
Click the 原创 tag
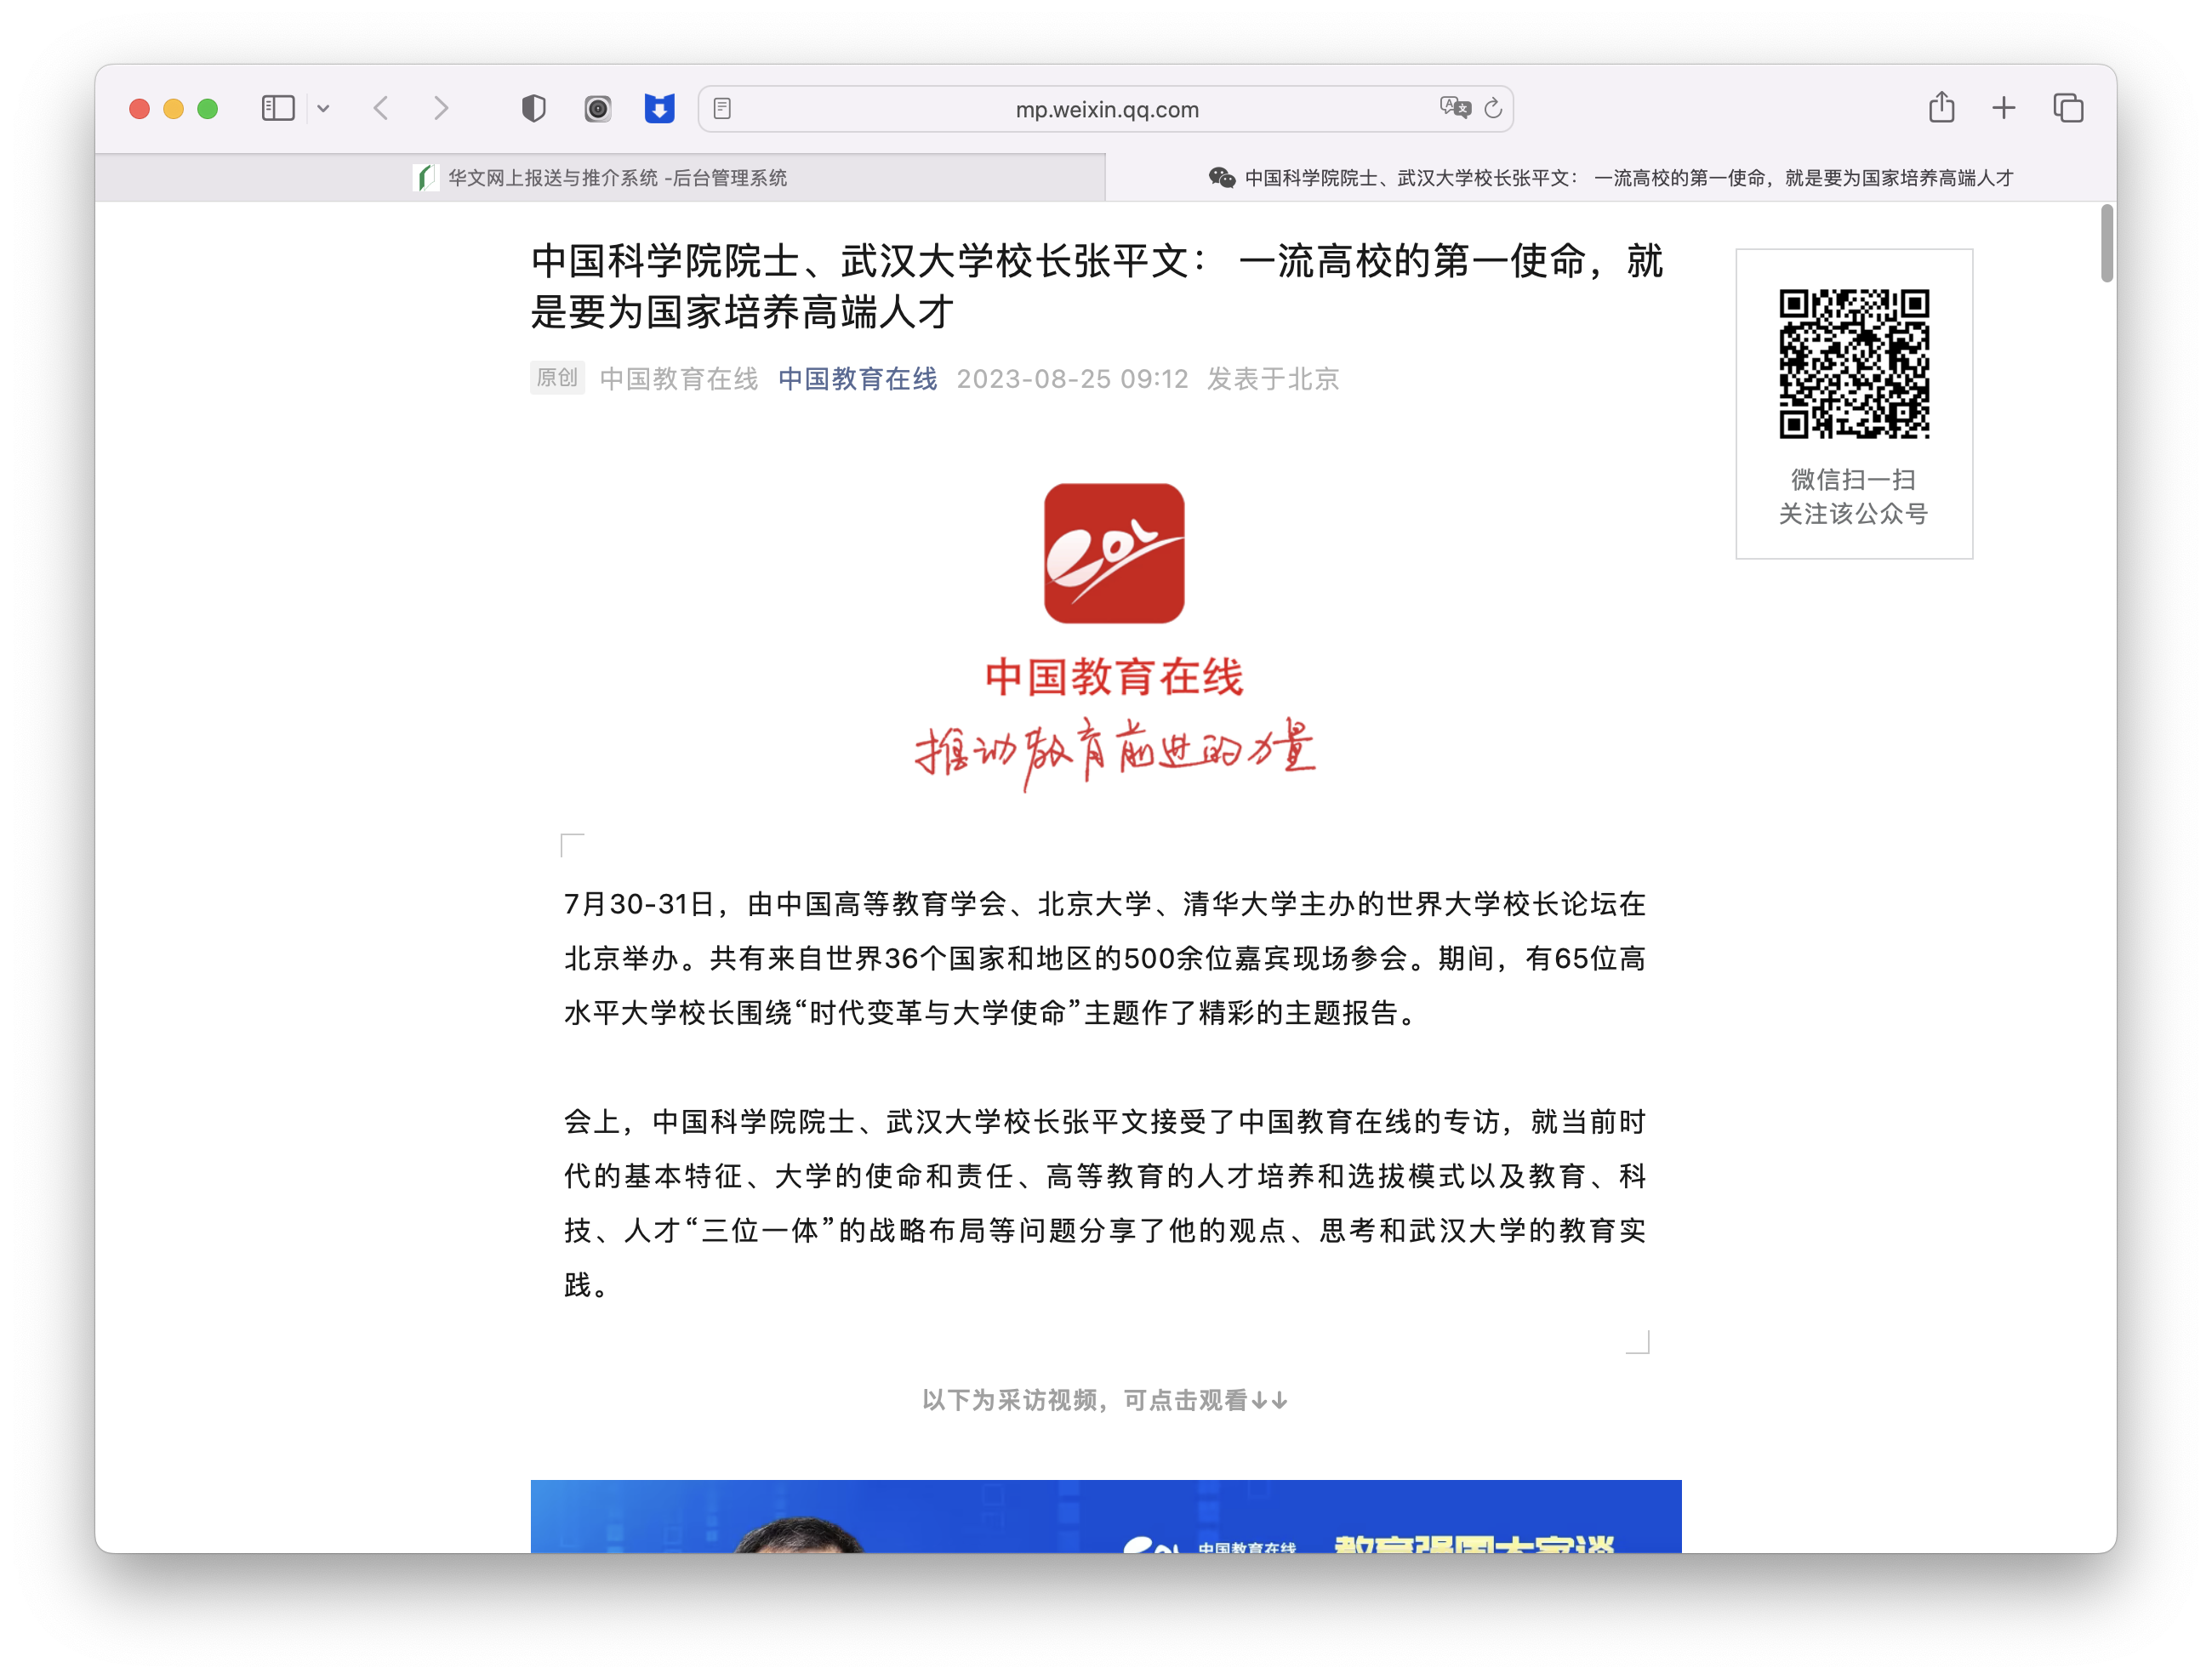click(x=557, y=378)
